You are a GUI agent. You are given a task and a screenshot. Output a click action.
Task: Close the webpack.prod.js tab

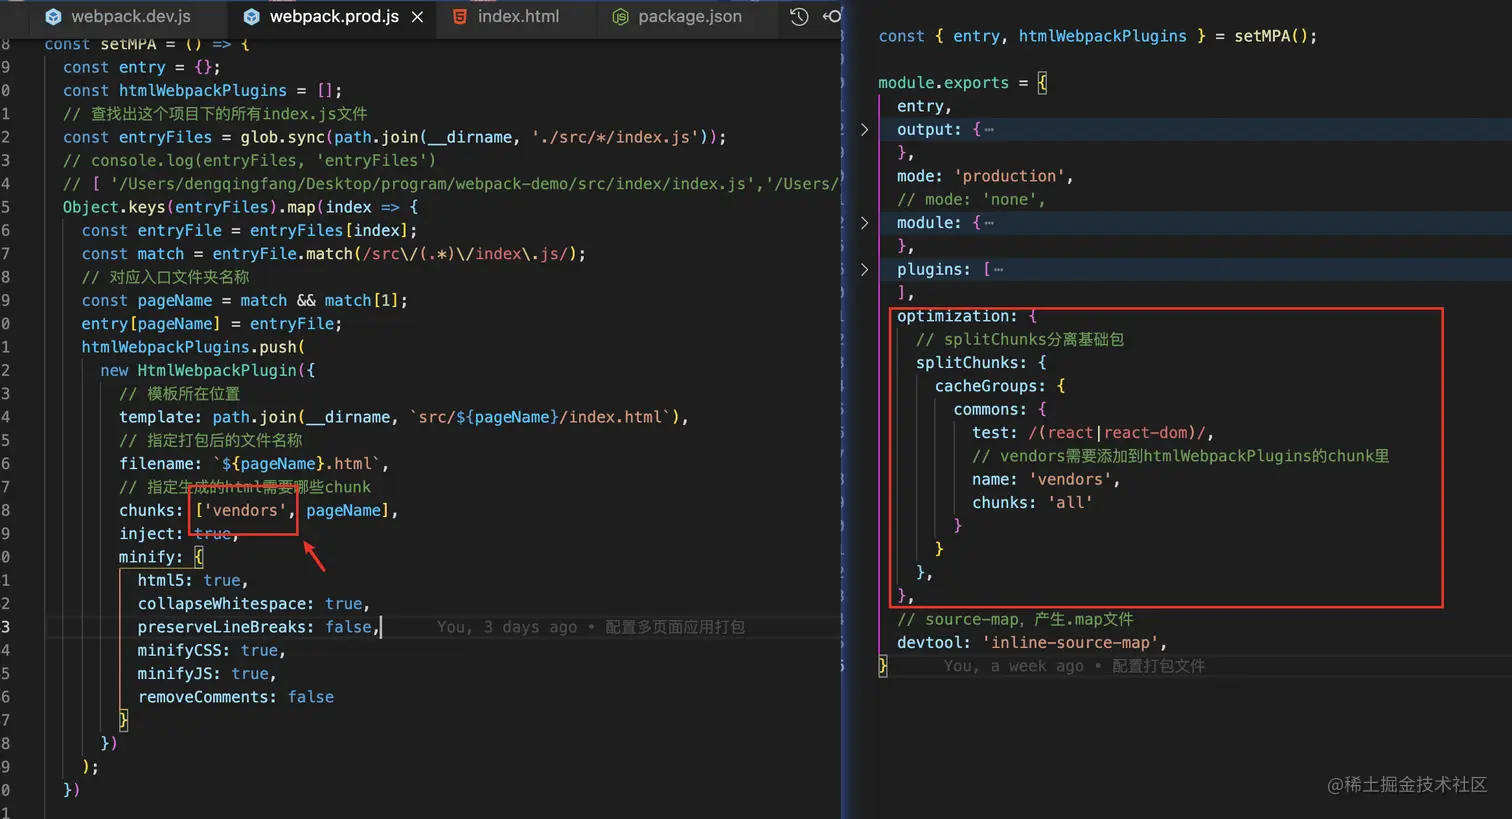(x=417, y=16)
